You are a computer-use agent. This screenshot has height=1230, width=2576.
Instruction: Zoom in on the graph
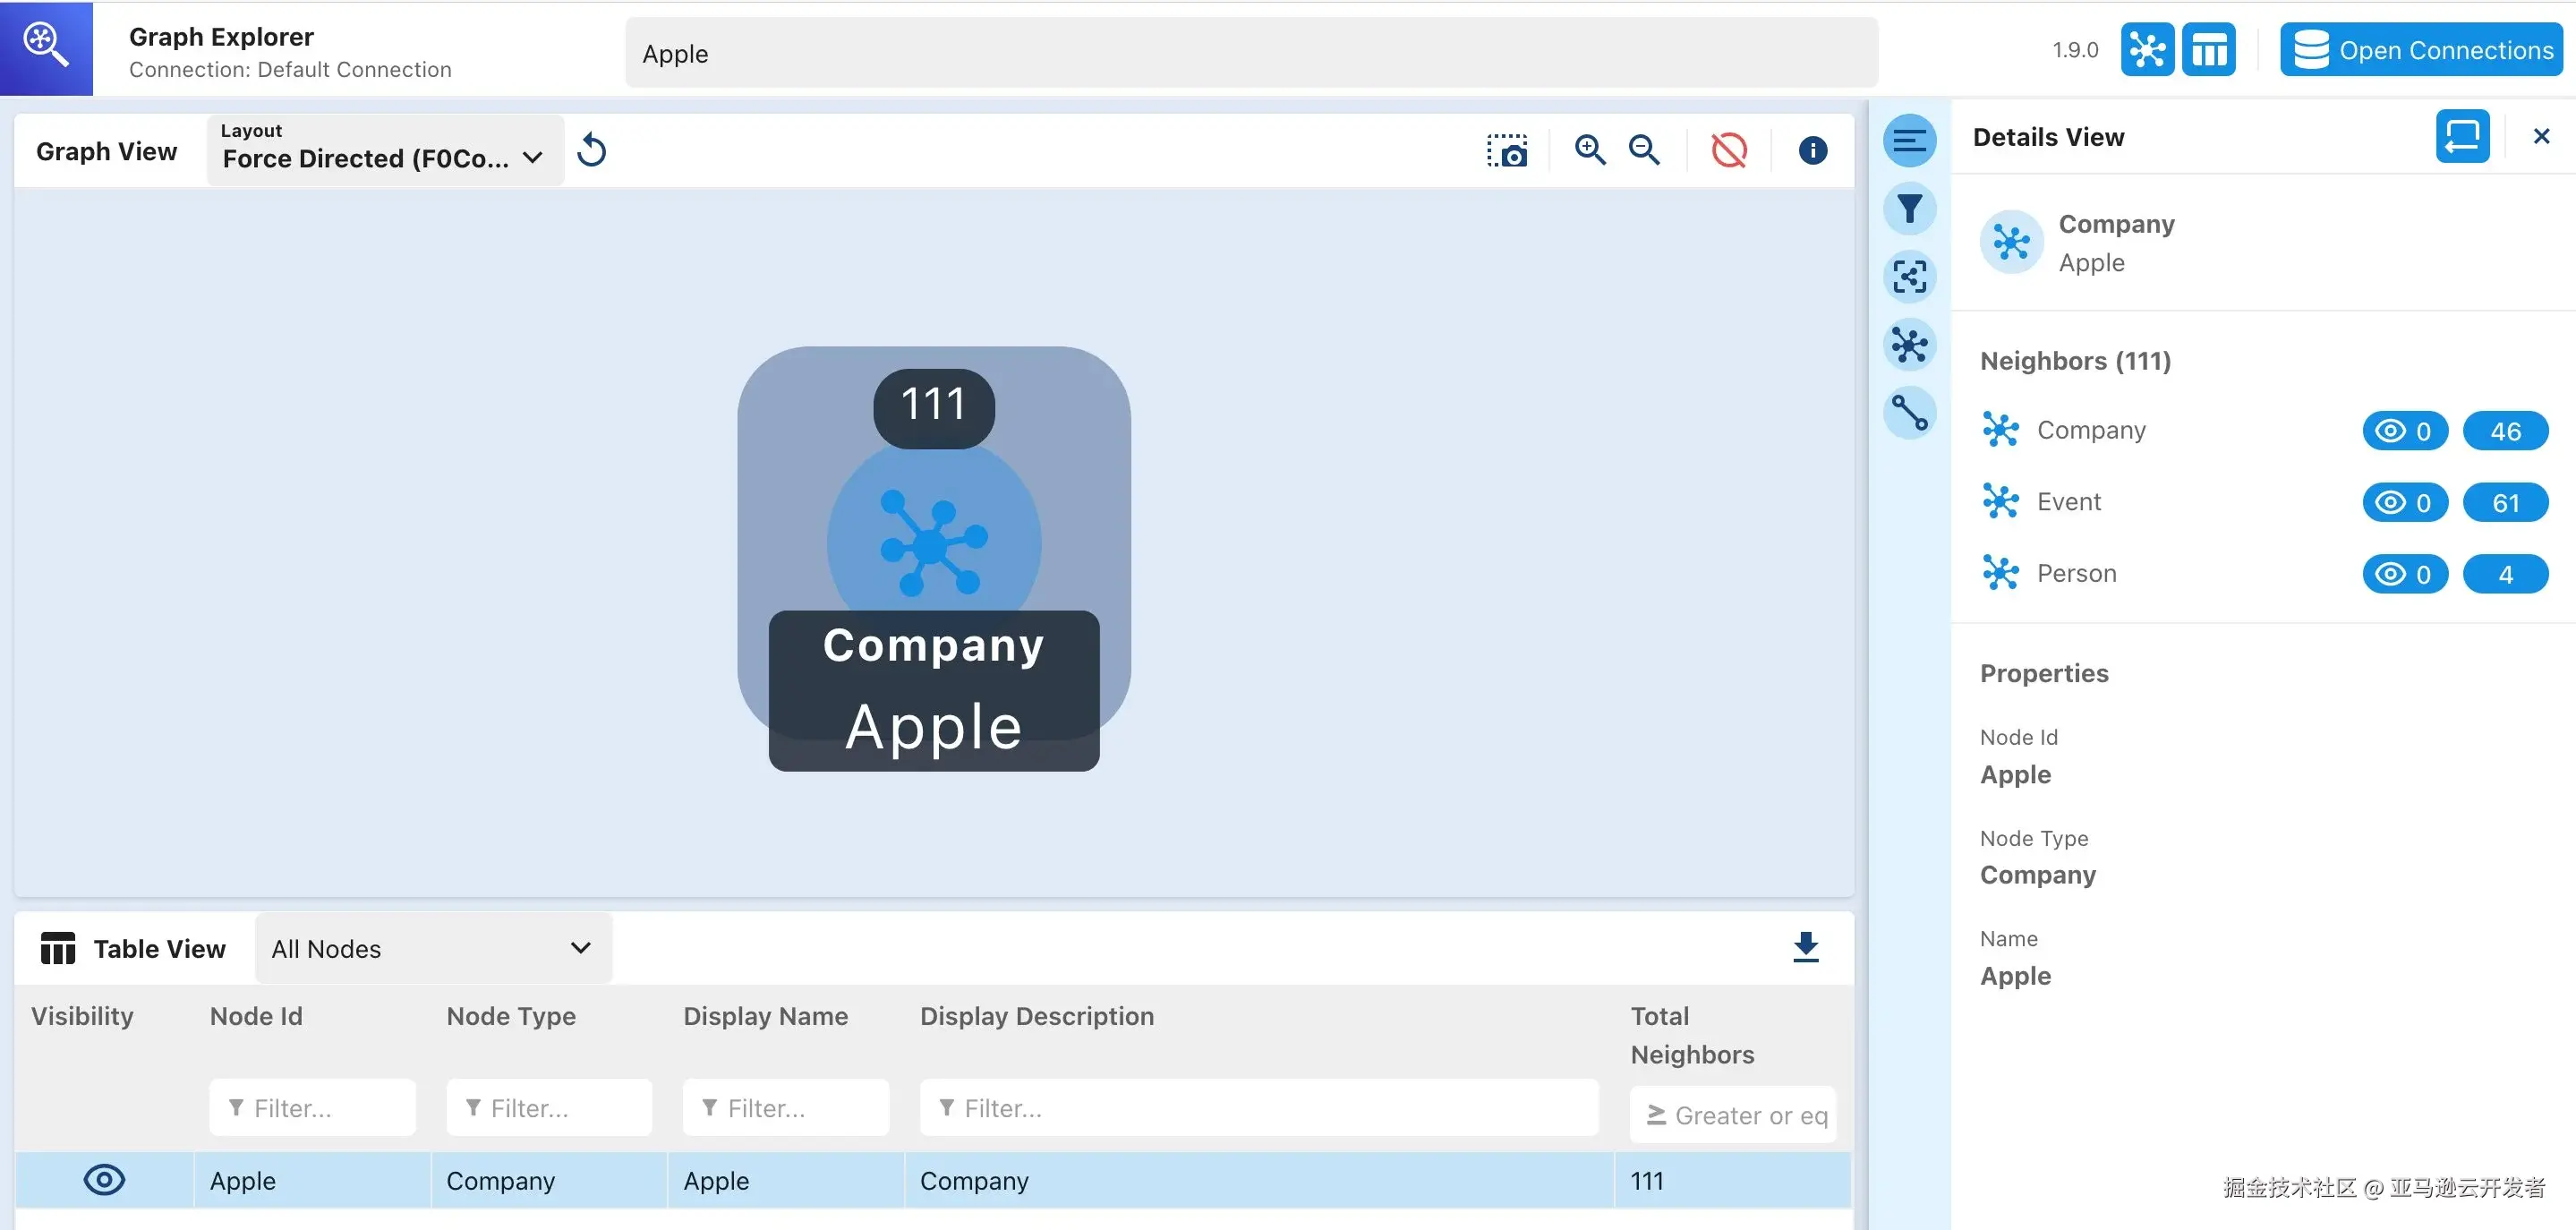[x=1590, y=151]
